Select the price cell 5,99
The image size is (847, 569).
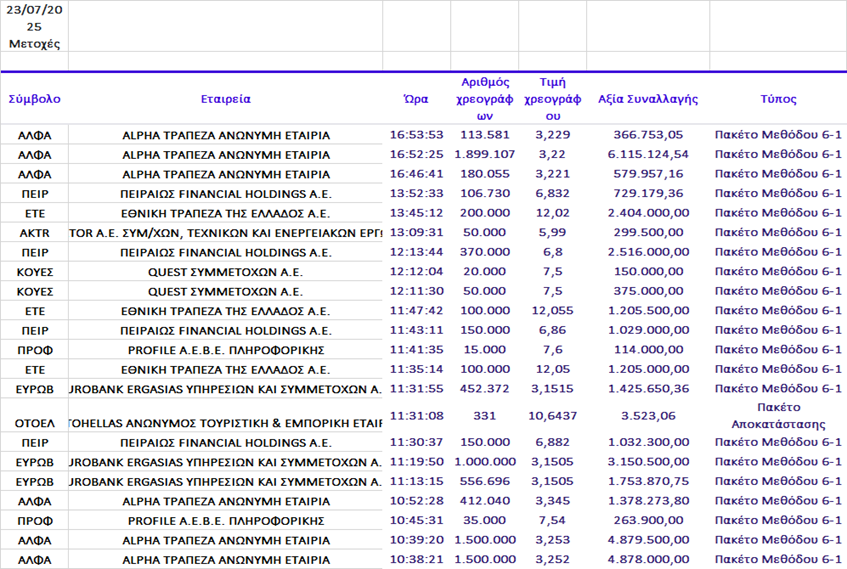click(553, 232)
